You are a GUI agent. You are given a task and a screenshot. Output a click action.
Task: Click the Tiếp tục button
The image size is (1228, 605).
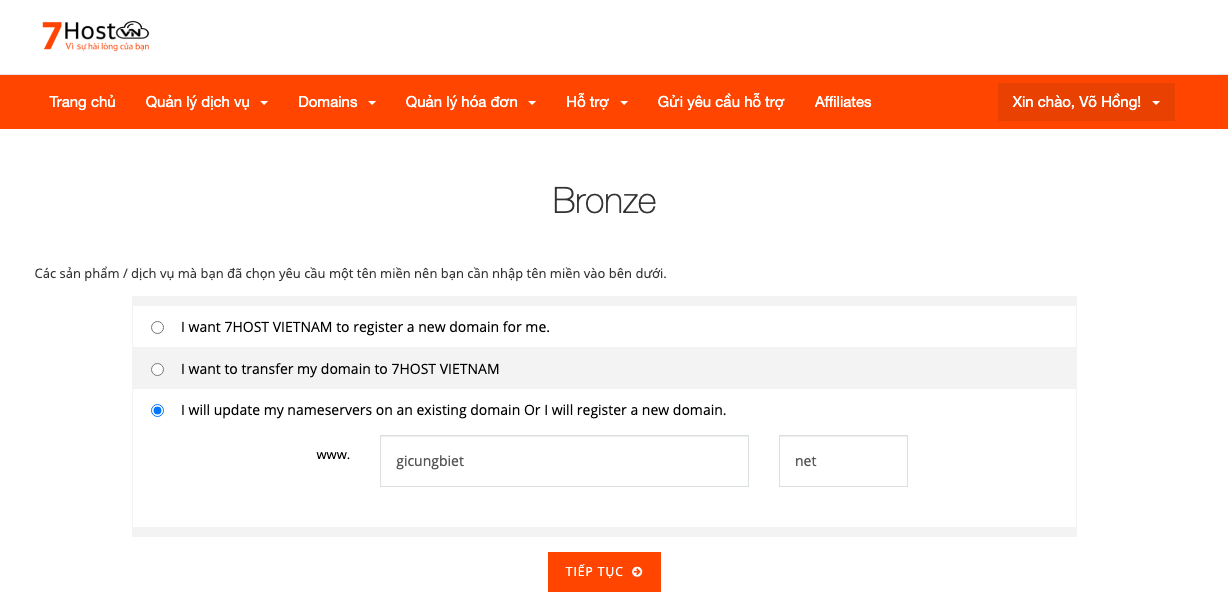[x=604, y=572]
